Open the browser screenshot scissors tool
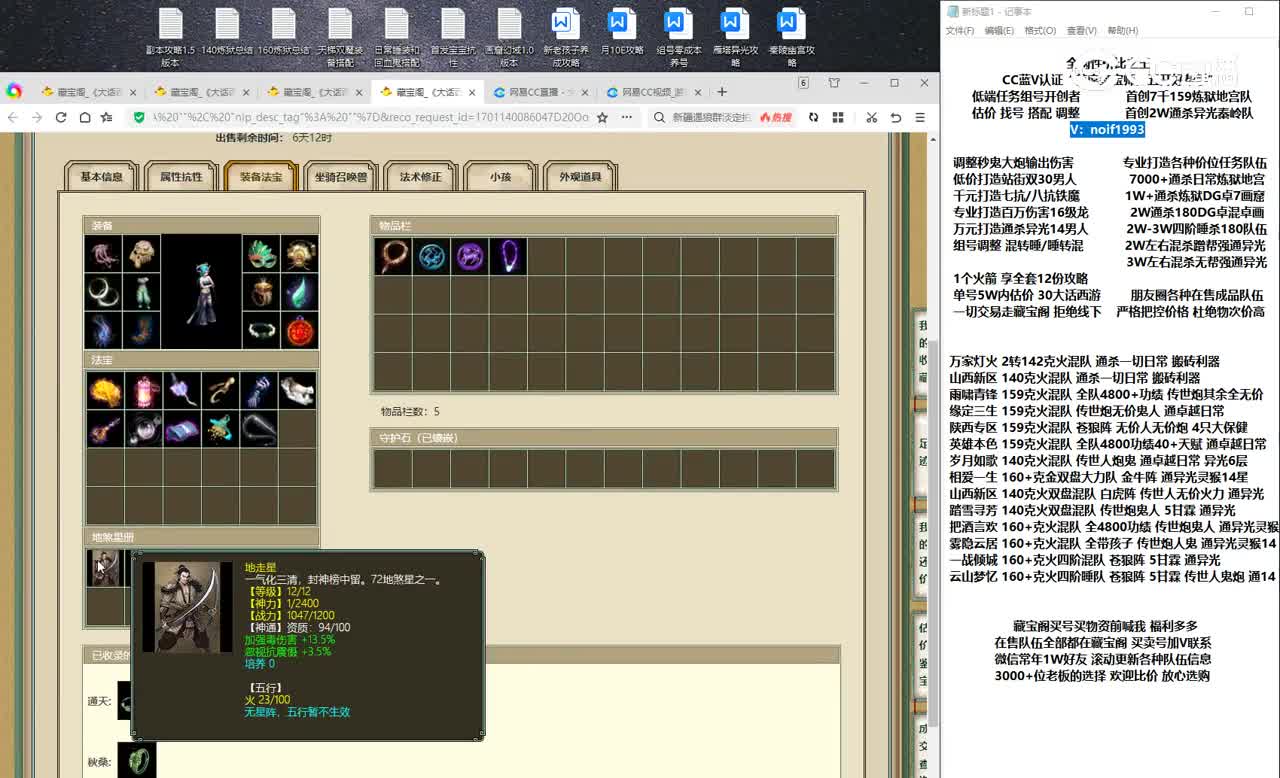Viewport: 1280px width, 778px height. tap(871, 117)
